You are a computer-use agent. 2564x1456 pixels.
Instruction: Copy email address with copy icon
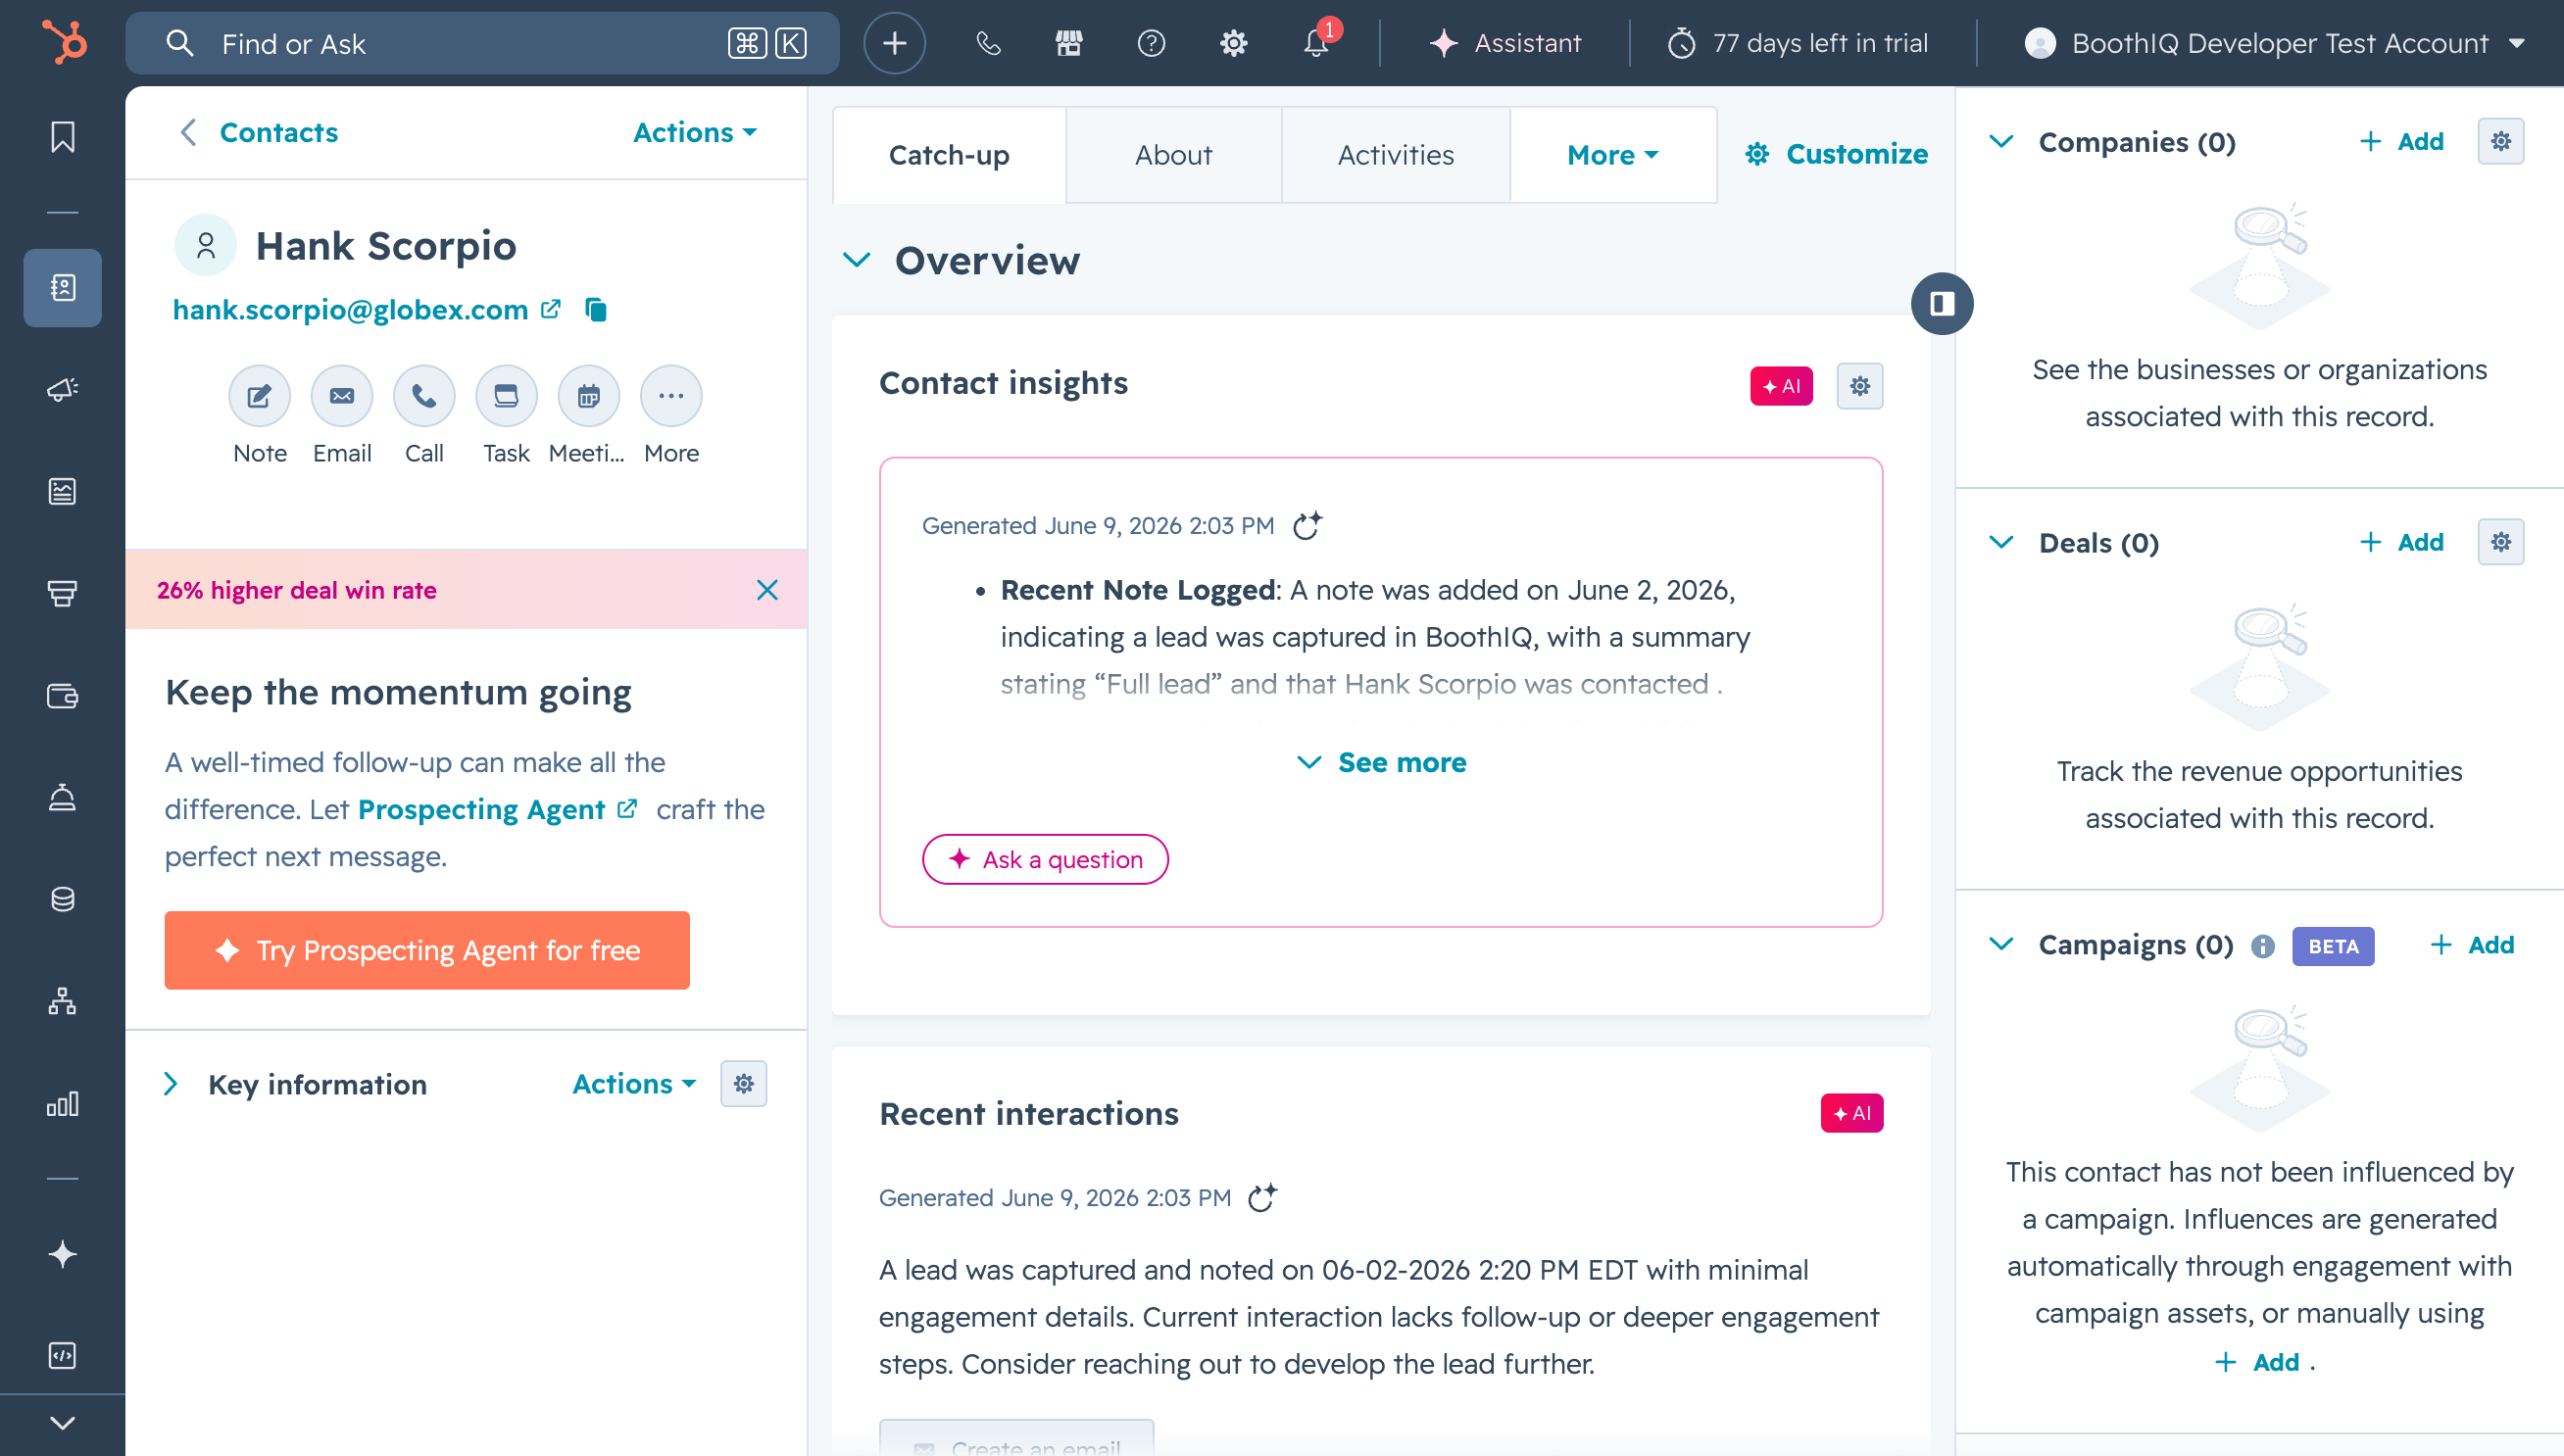(596, 310)
